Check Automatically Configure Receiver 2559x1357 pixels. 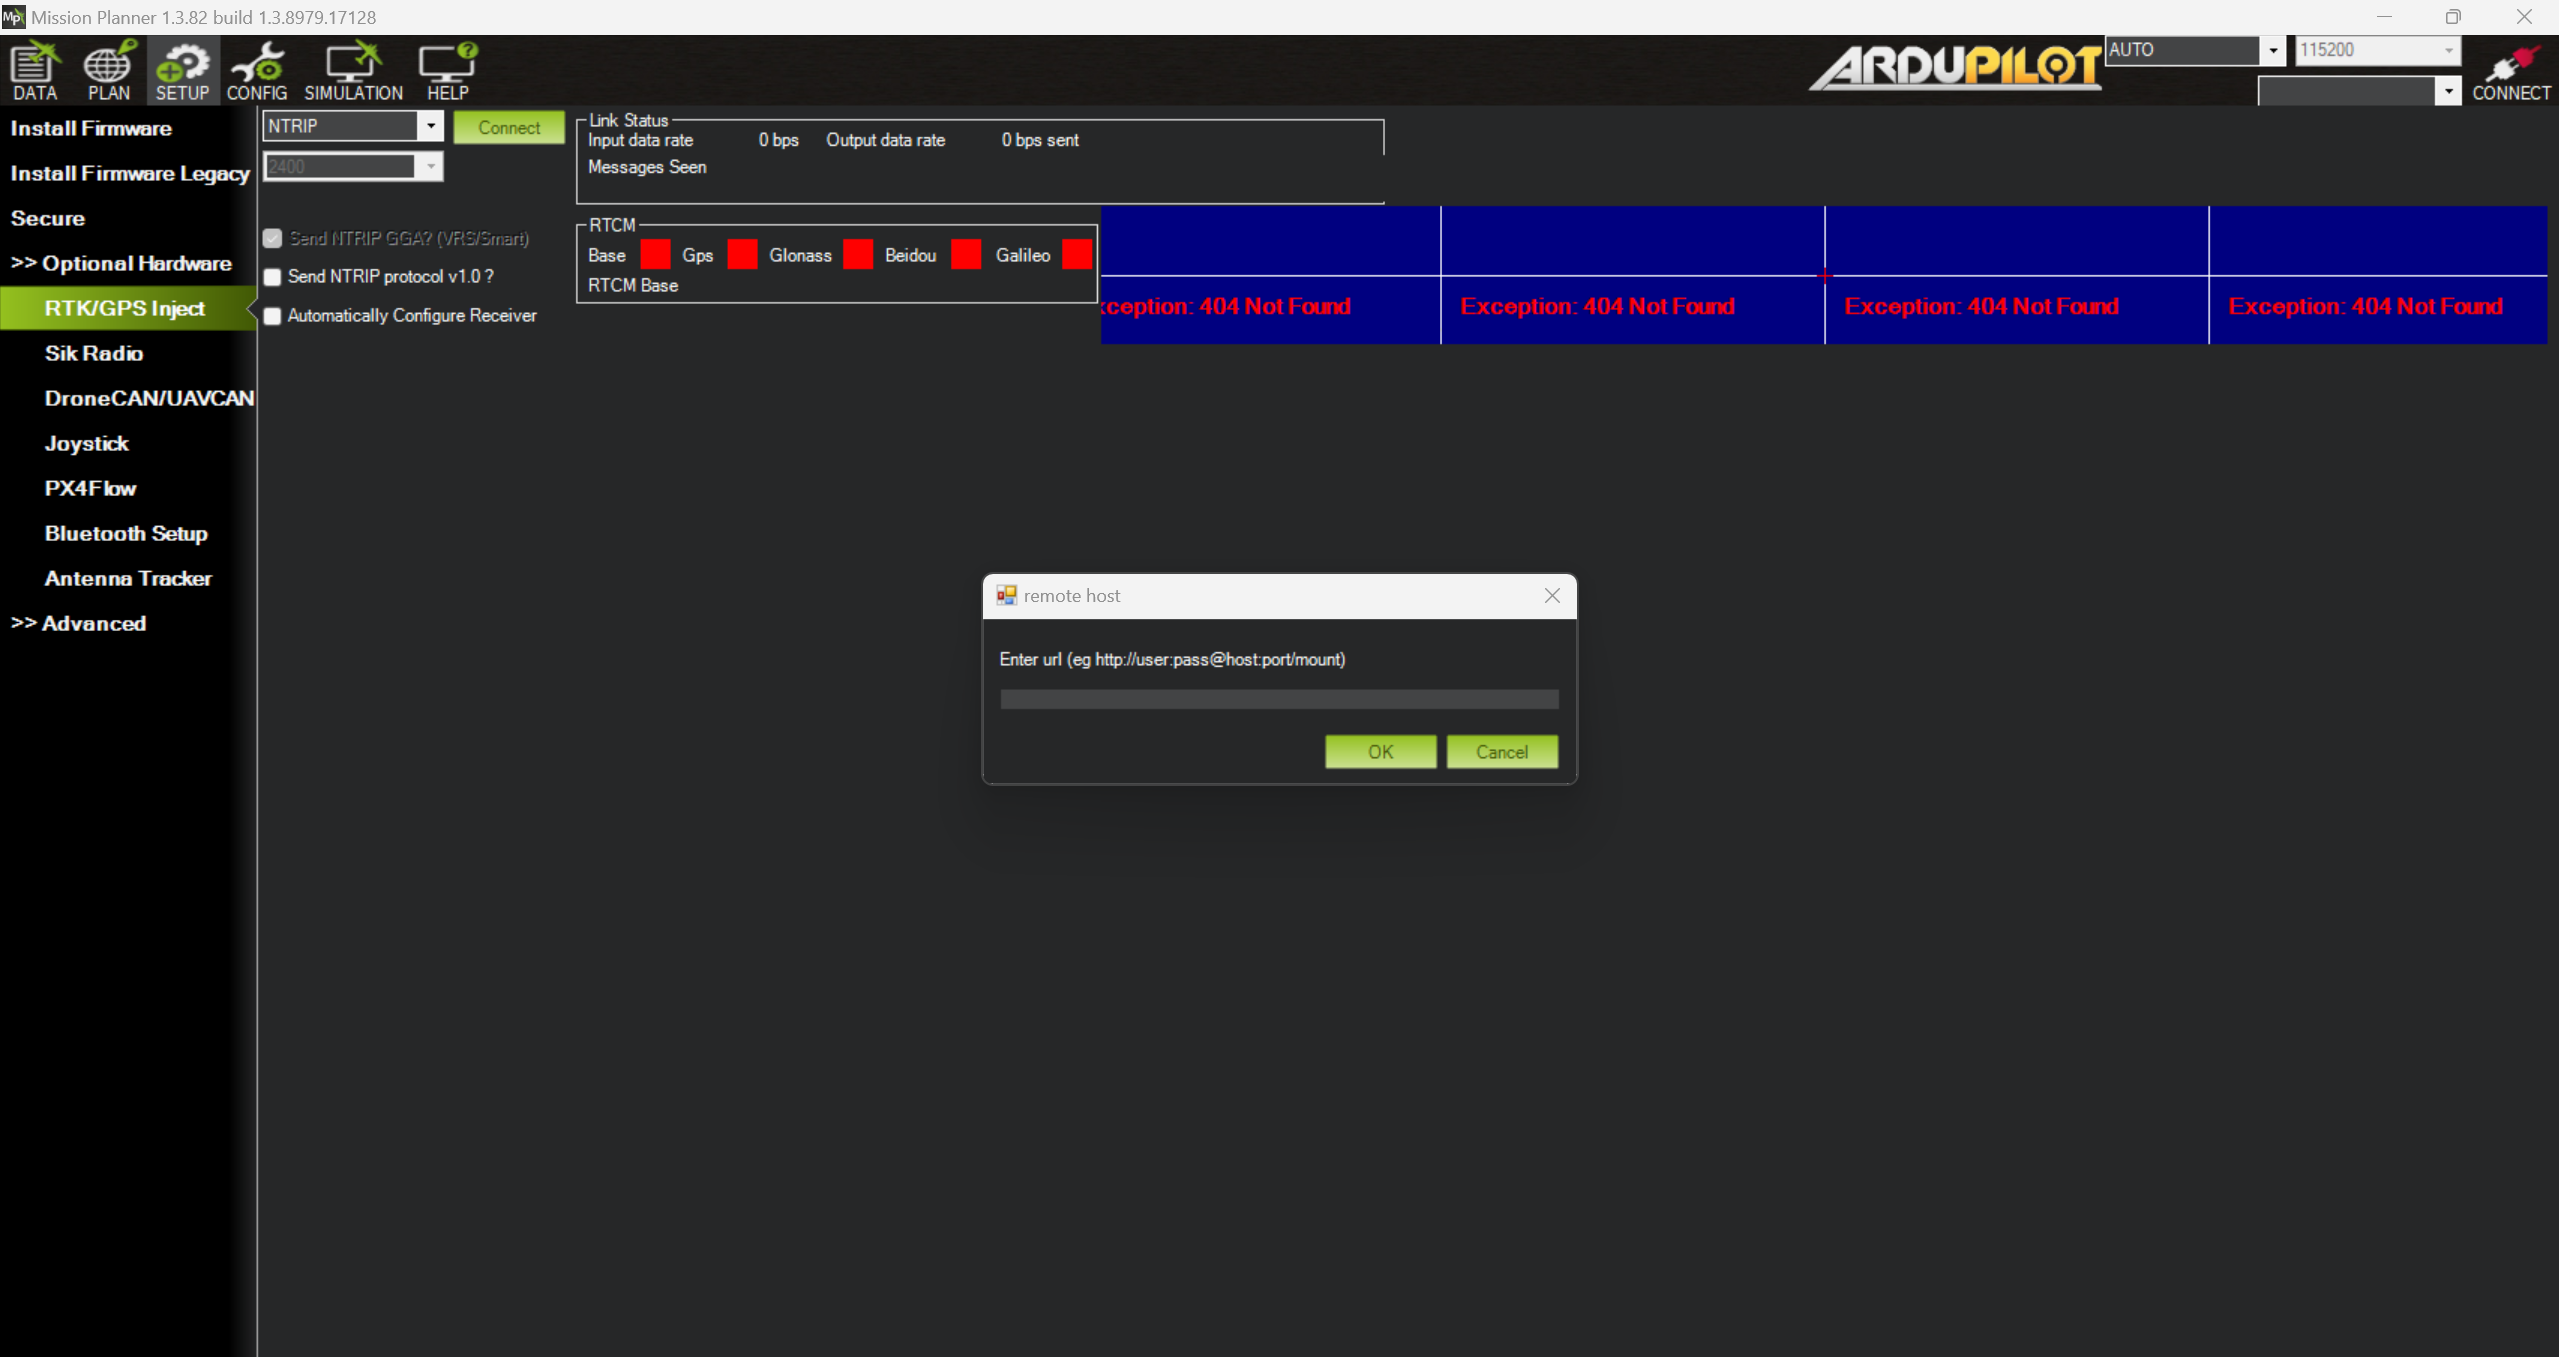point(273,316)
